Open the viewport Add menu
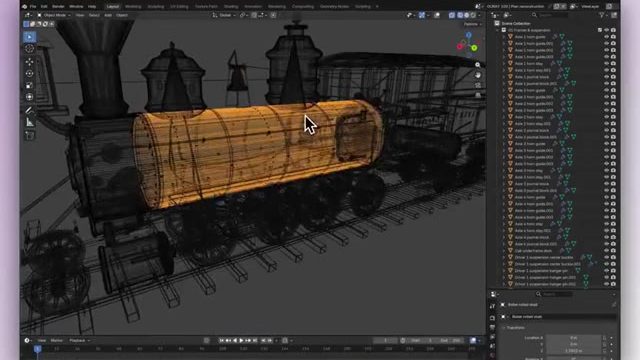The image size is (640, 360). [108, 15]
